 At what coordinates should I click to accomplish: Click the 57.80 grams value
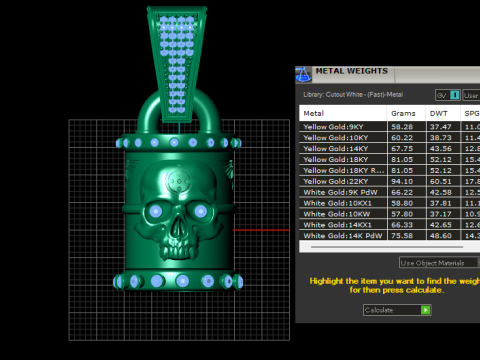coord(402,214)
